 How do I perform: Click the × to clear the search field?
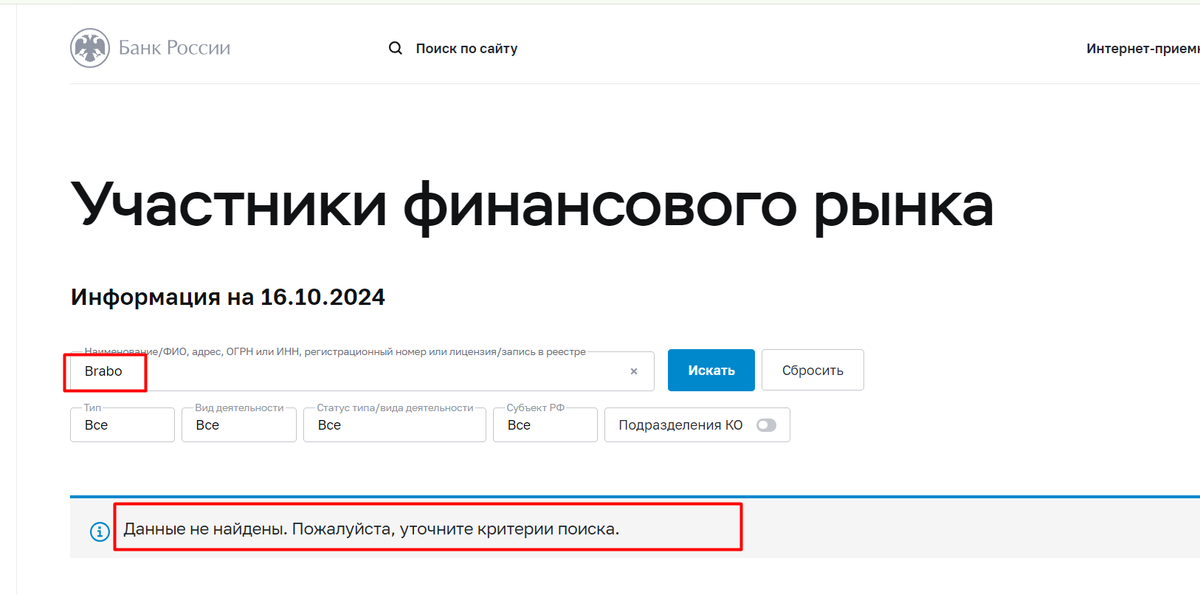[633, 371]
